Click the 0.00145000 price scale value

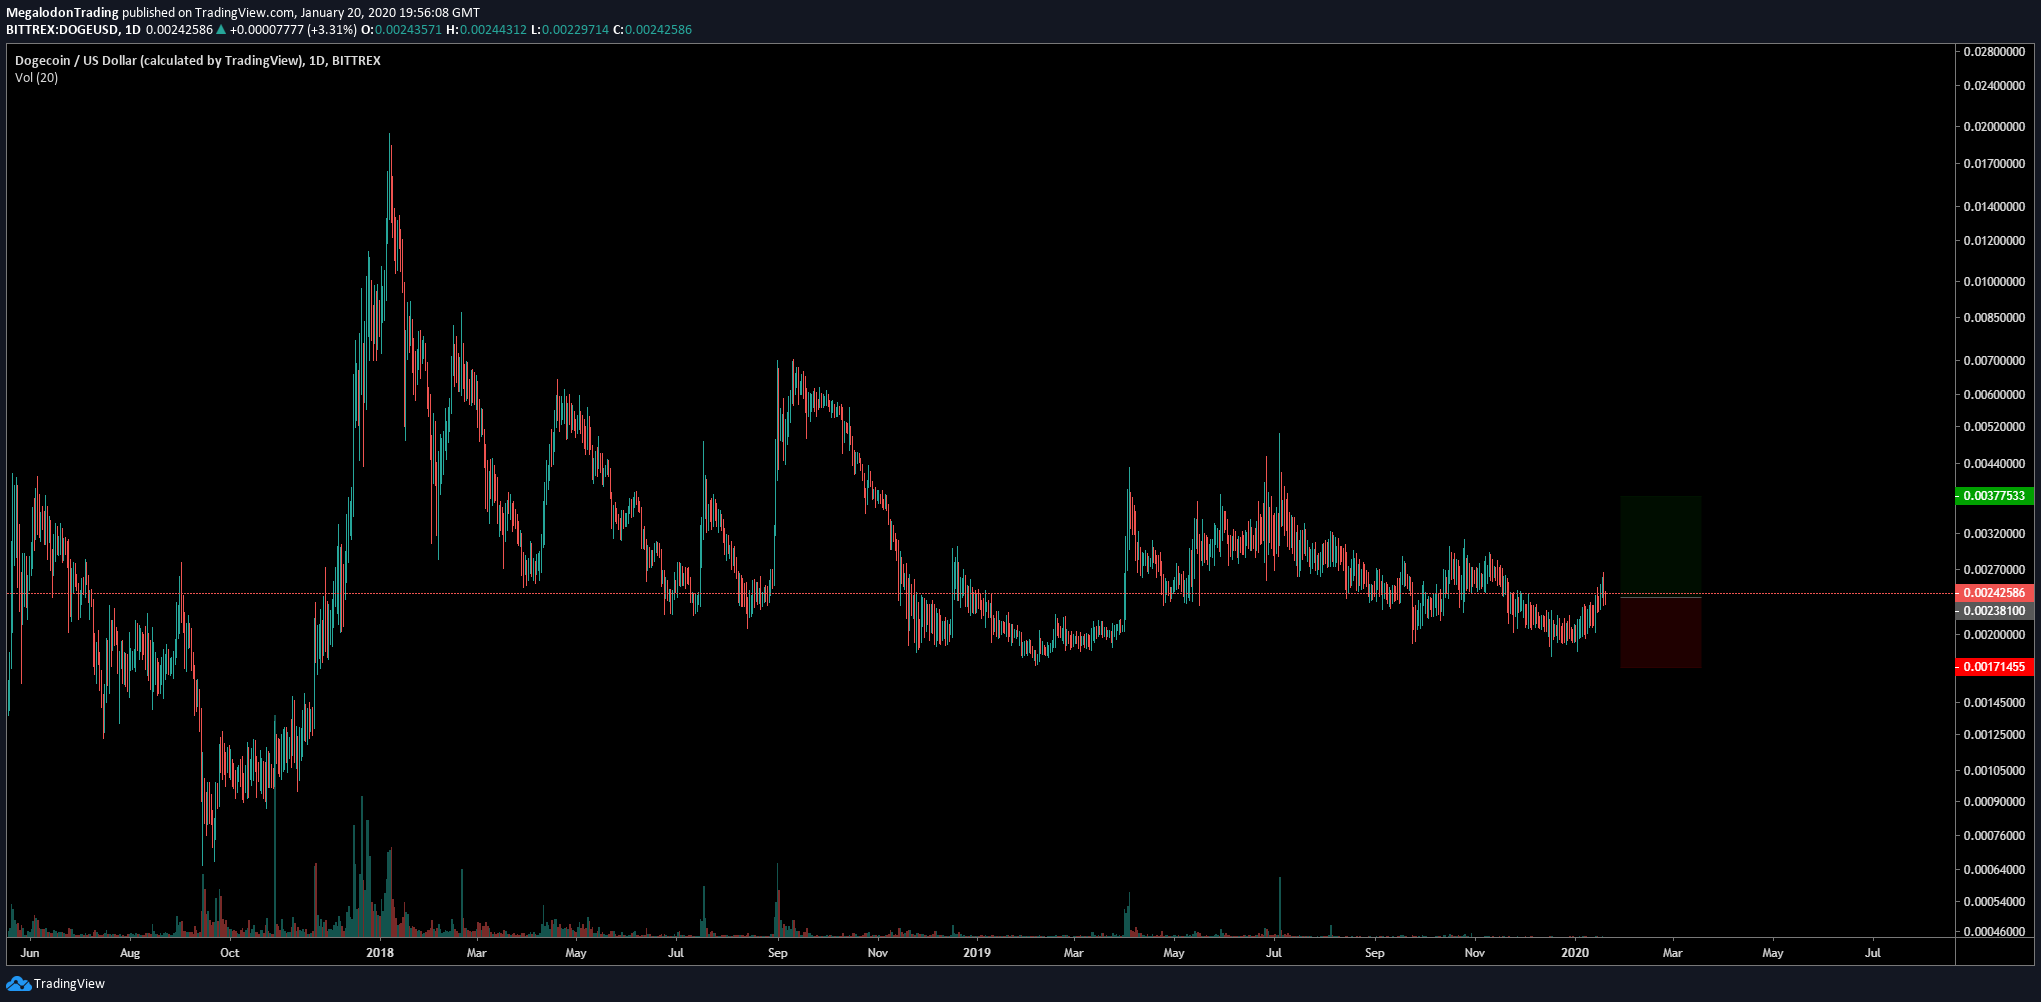1994,703
